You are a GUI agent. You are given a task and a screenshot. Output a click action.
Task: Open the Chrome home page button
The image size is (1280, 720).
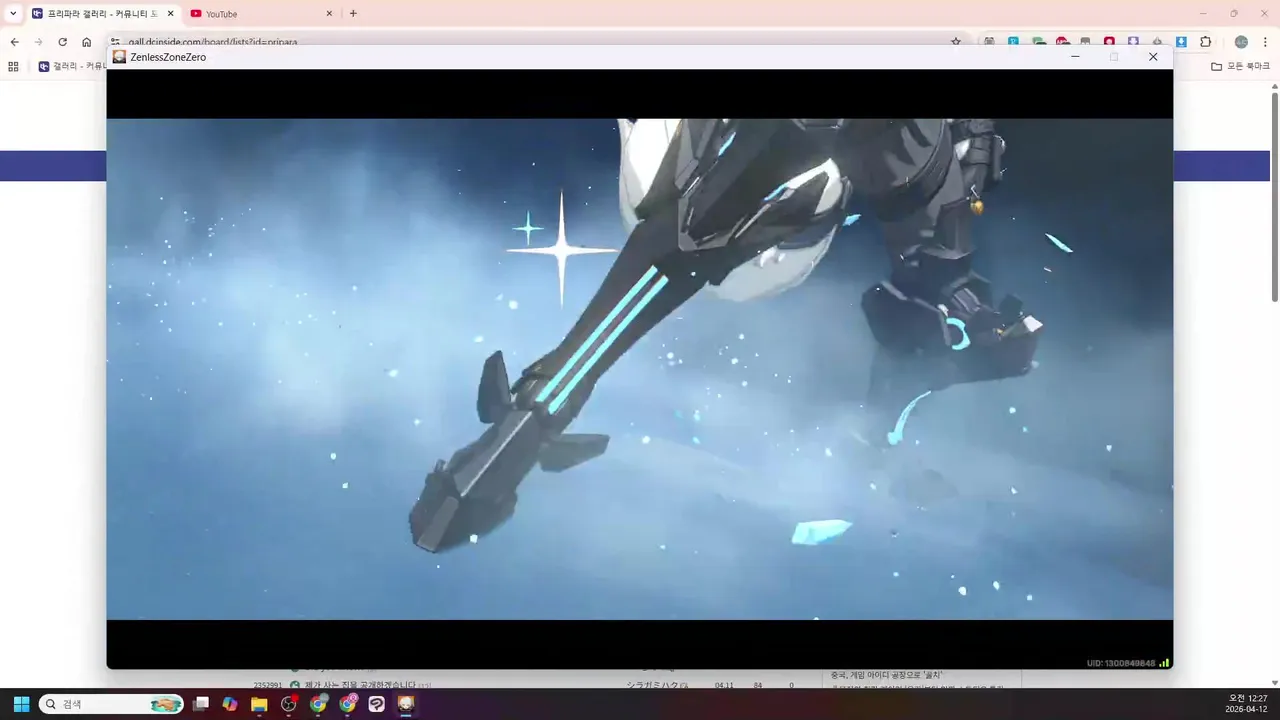click(x=87, y=42)
